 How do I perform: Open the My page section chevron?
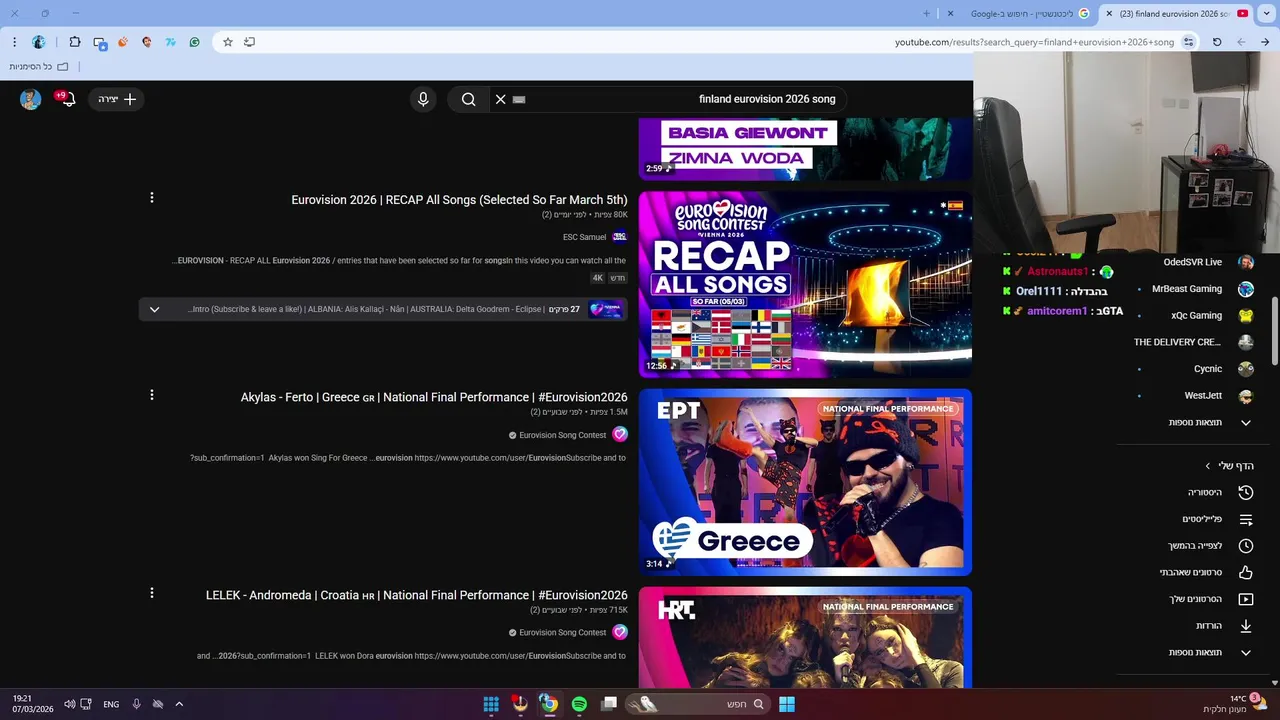coord(1208,466)
